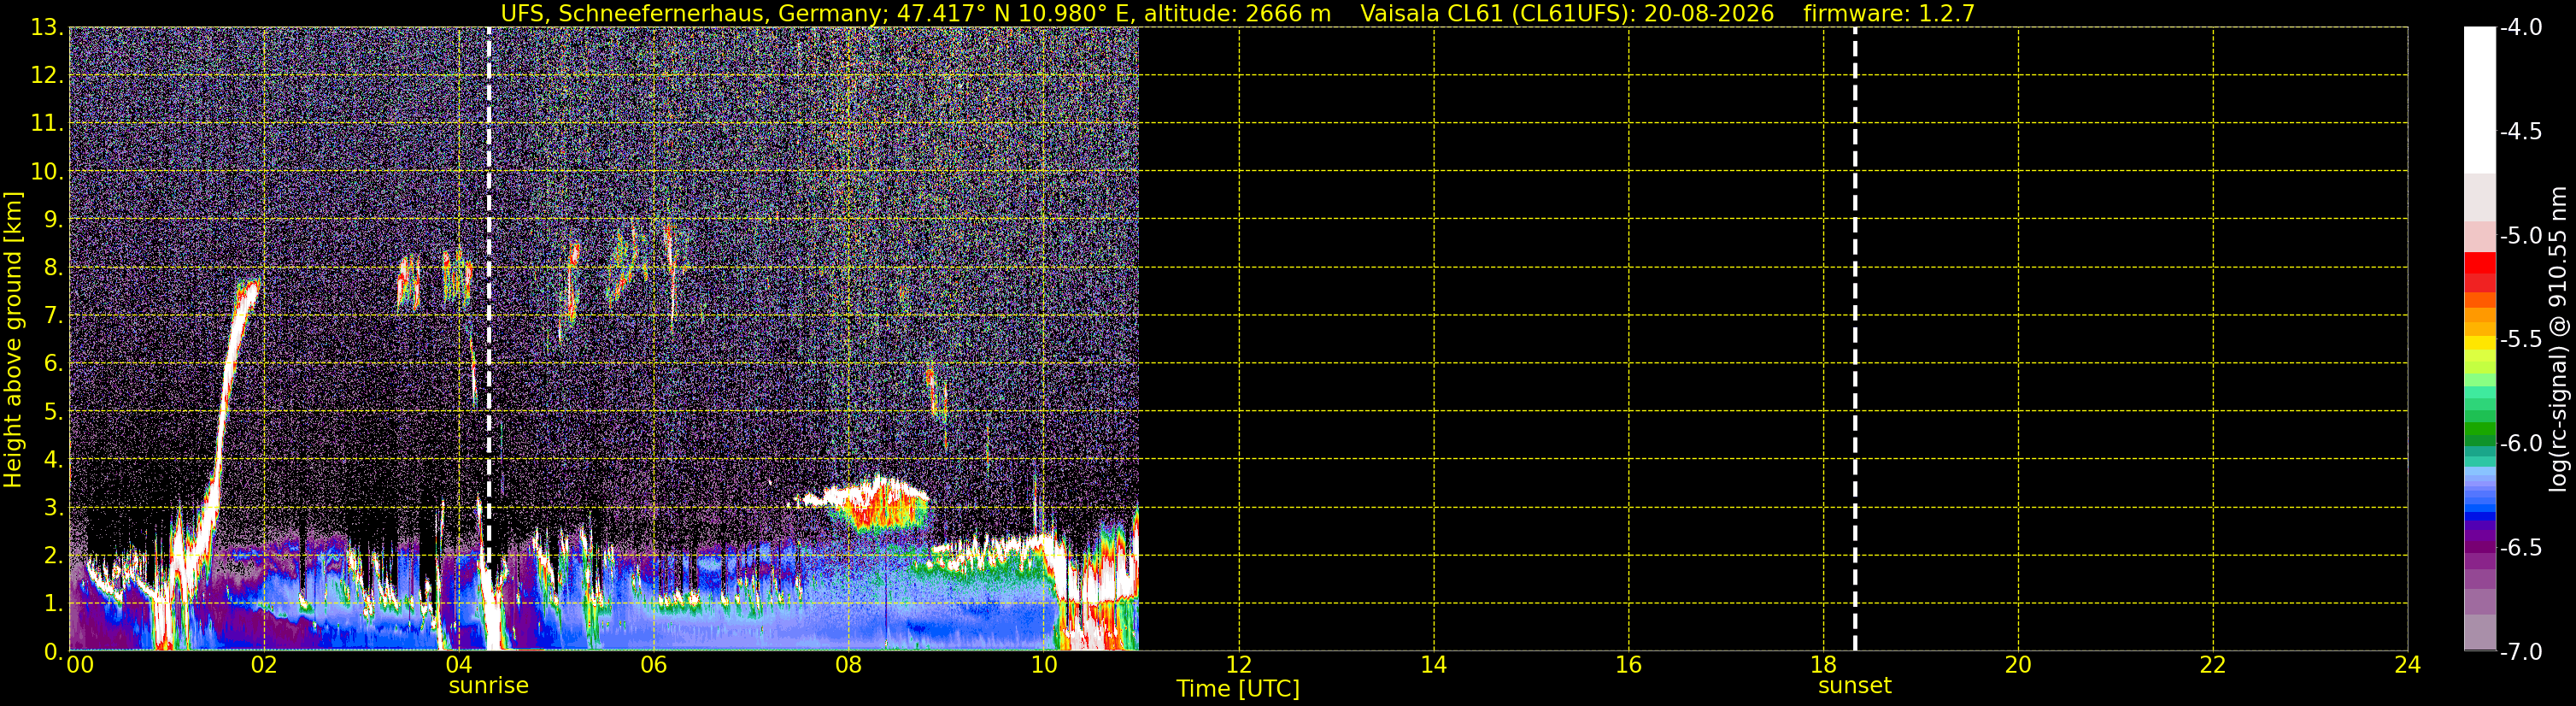Click the x-axis tick label '12'
Viewport: 2576px width, 706px height.
(1239, 666)
